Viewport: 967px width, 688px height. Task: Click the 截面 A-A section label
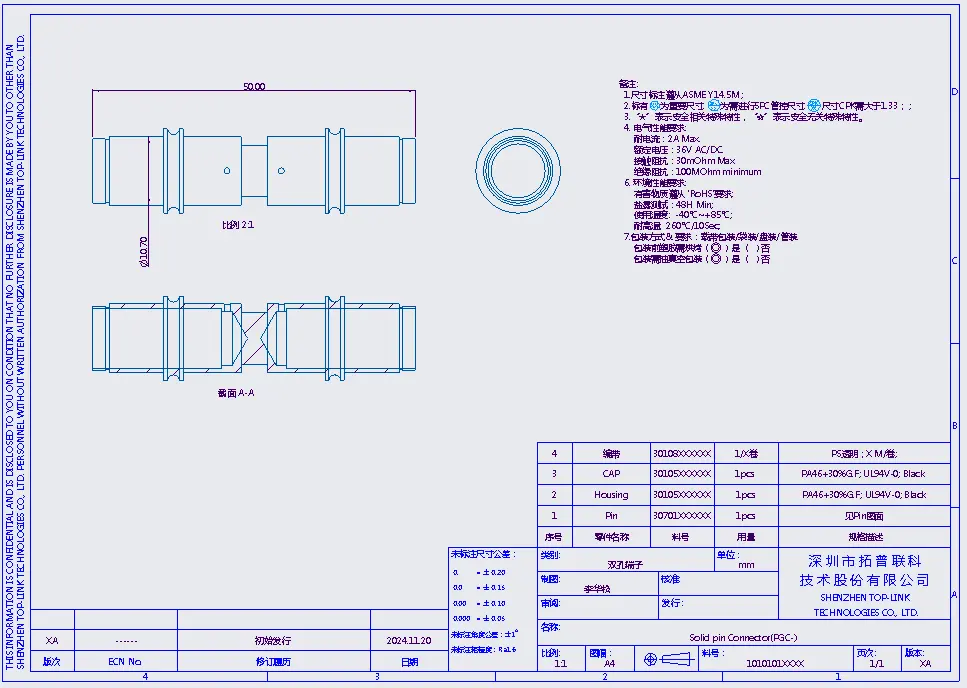pos(235,393)
